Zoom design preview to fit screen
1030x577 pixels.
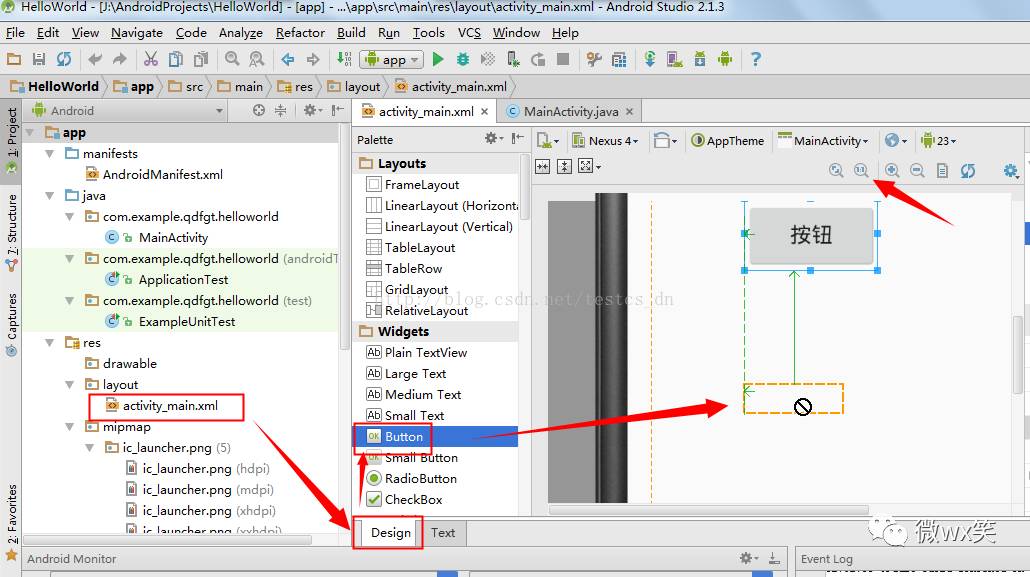pyautogui.click(x=836, y=171)
